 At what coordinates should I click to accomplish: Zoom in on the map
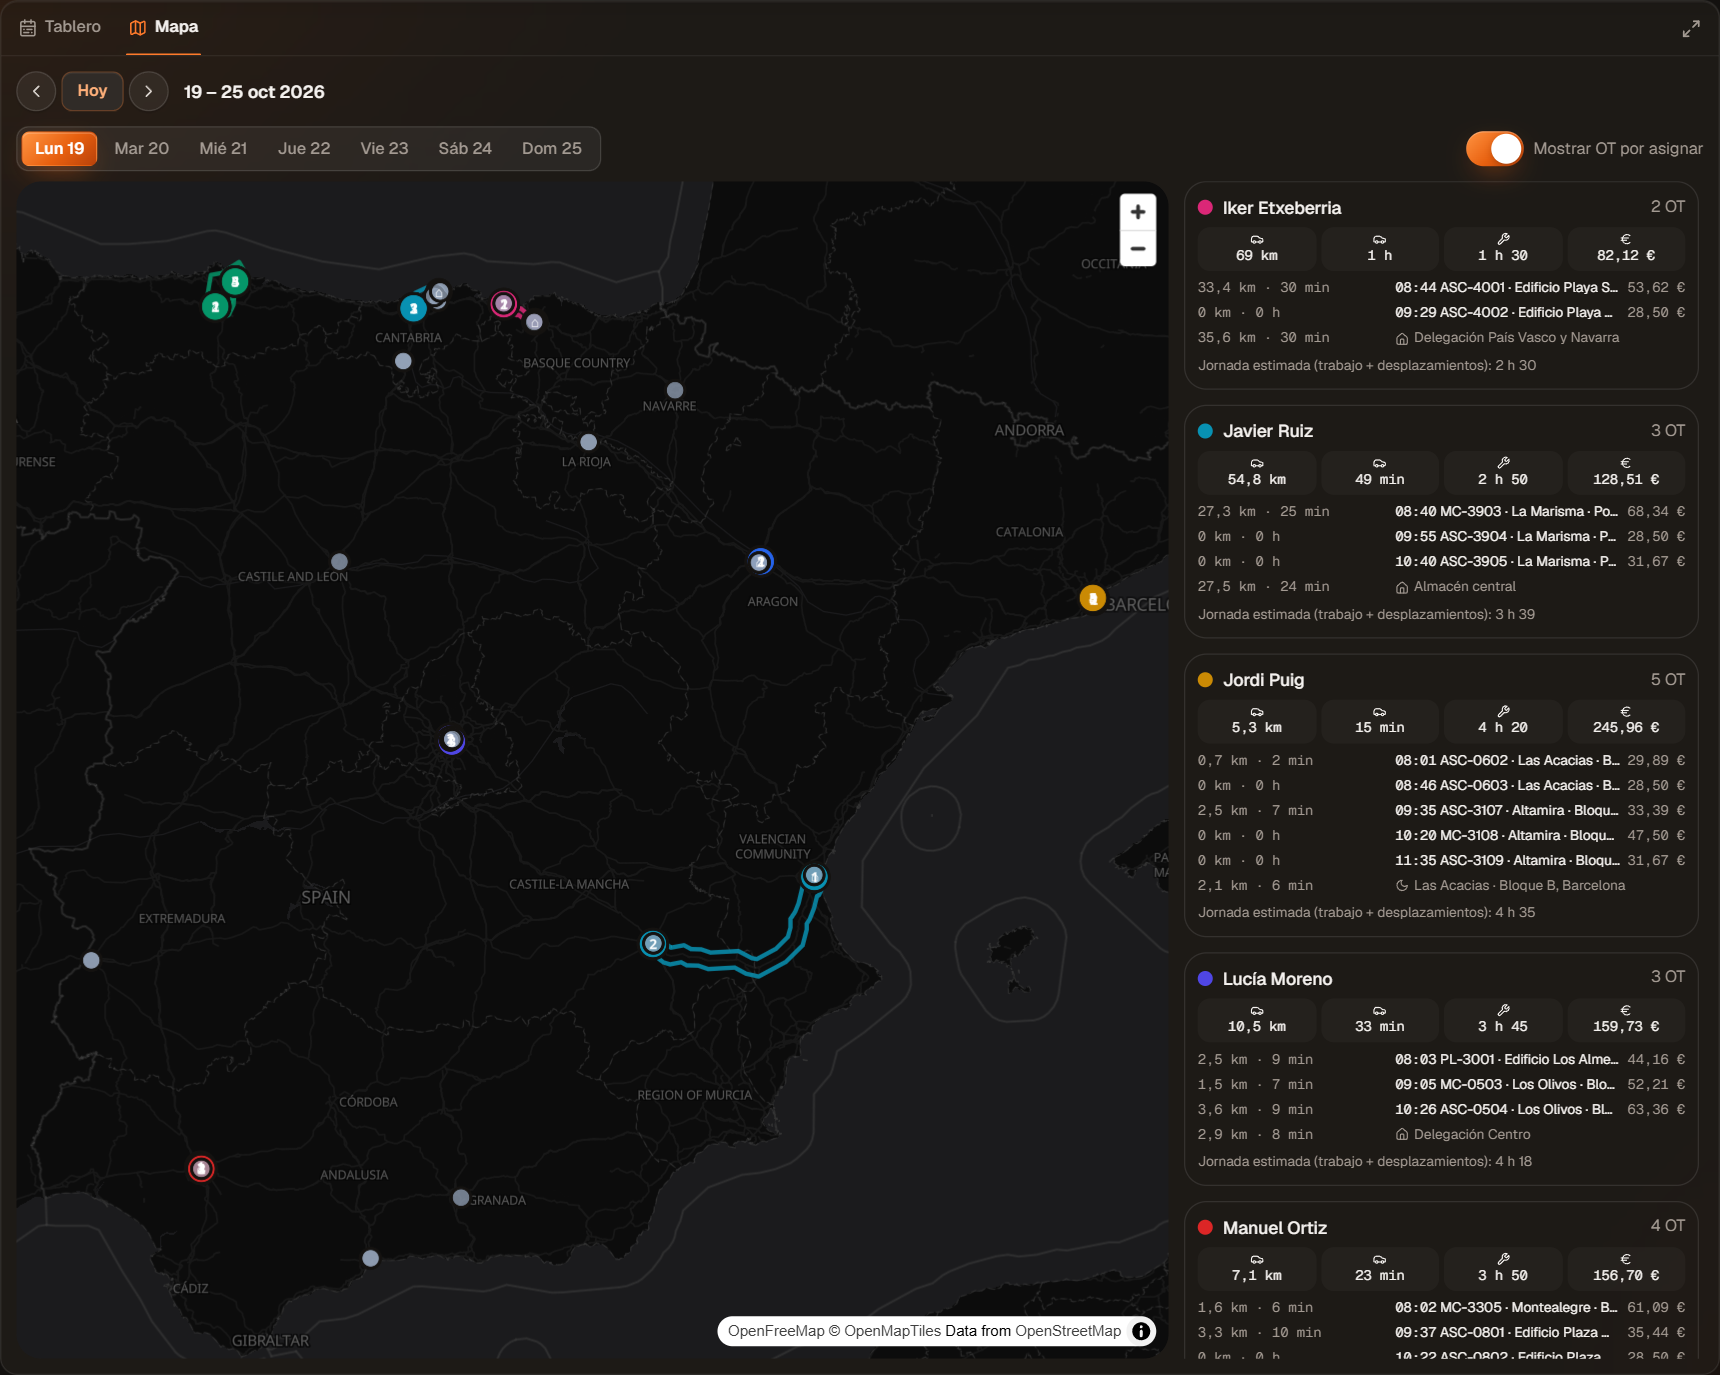tap(1138, 212)
